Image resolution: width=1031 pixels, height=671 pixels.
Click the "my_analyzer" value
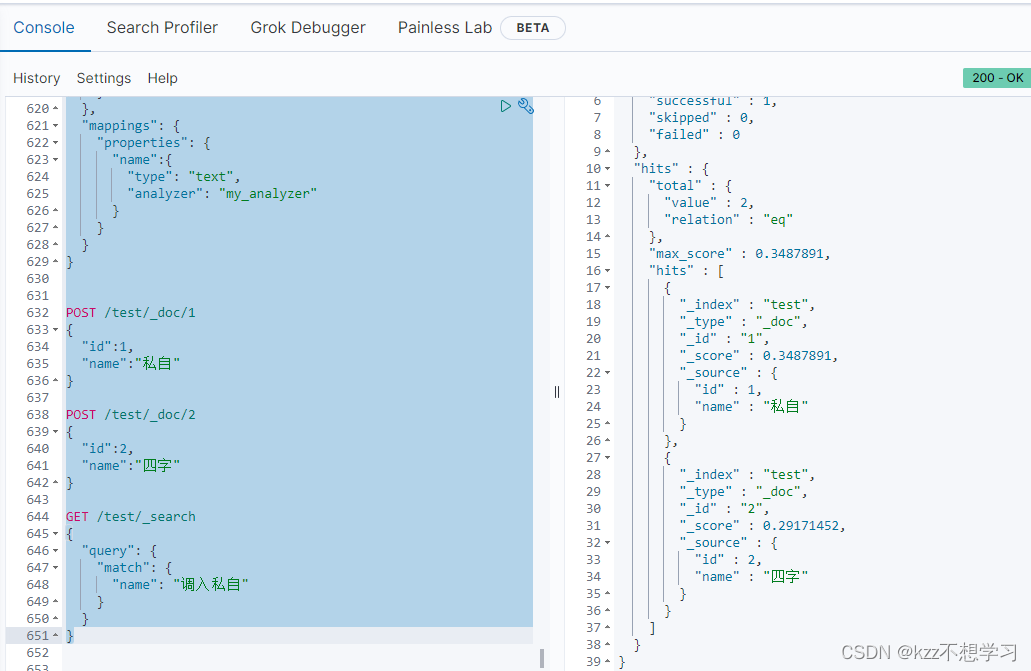point(268,193)
